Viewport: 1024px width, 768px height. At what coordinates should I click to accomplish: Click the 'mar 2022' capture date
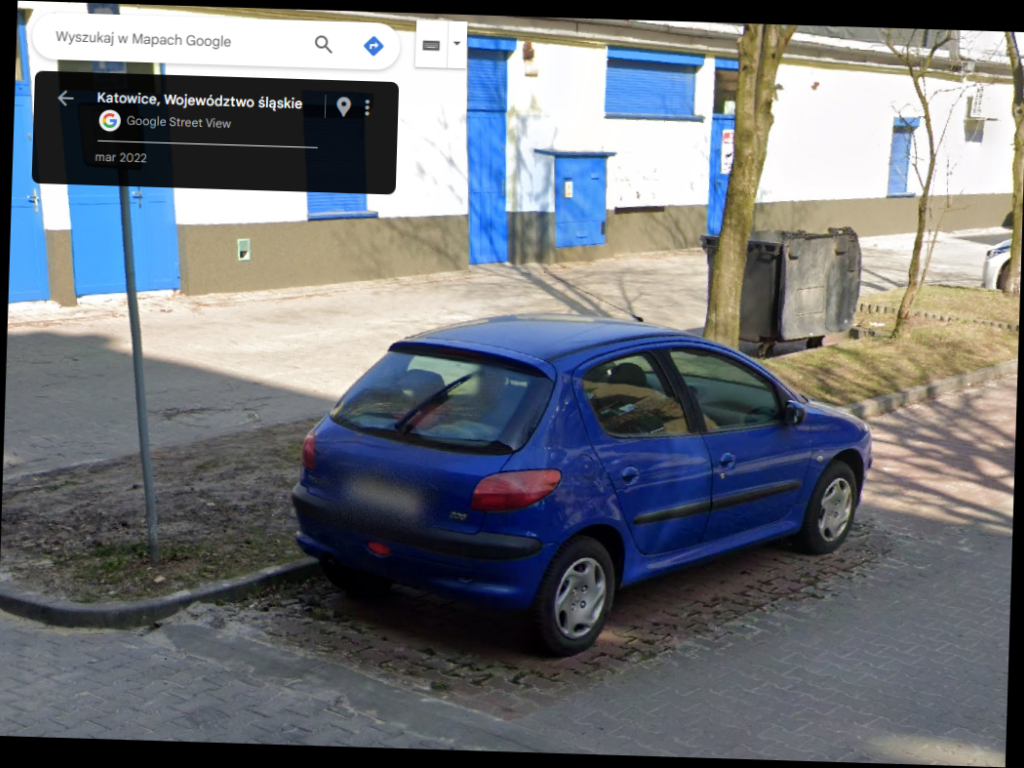tap(121, 157)
